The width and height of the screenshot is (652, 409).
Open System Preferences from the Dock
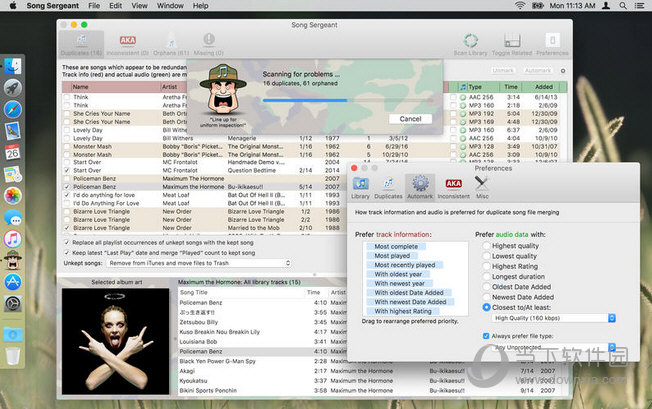[x=13, y=303]
